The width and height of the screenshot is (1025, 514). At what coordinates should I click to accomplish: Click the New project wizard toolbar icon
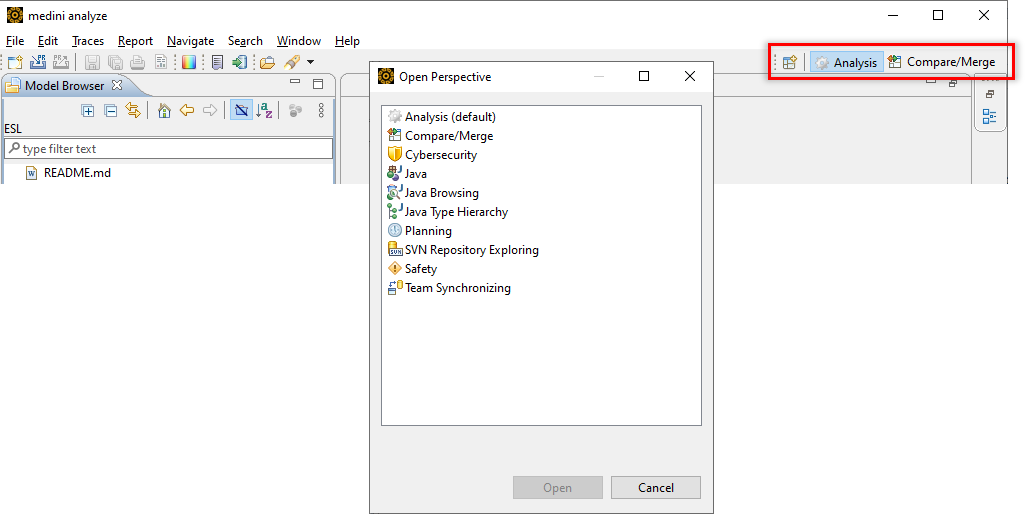[15, 62]
